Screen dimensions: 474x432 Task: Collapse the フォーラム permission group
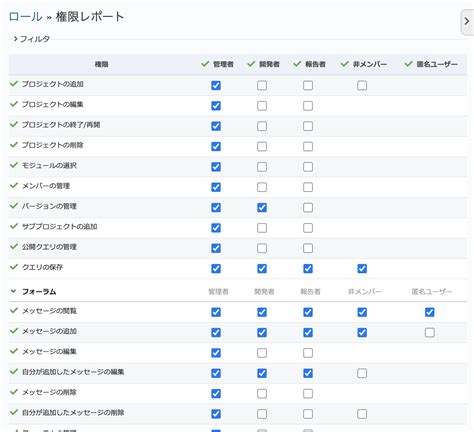14,291
